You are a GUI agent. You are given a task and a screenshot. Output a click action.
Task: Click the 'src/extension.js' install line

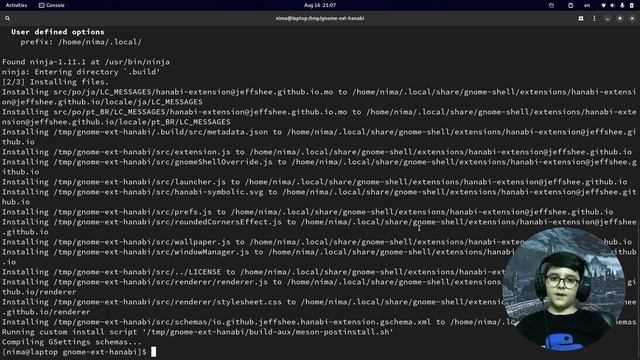[317, 152]
